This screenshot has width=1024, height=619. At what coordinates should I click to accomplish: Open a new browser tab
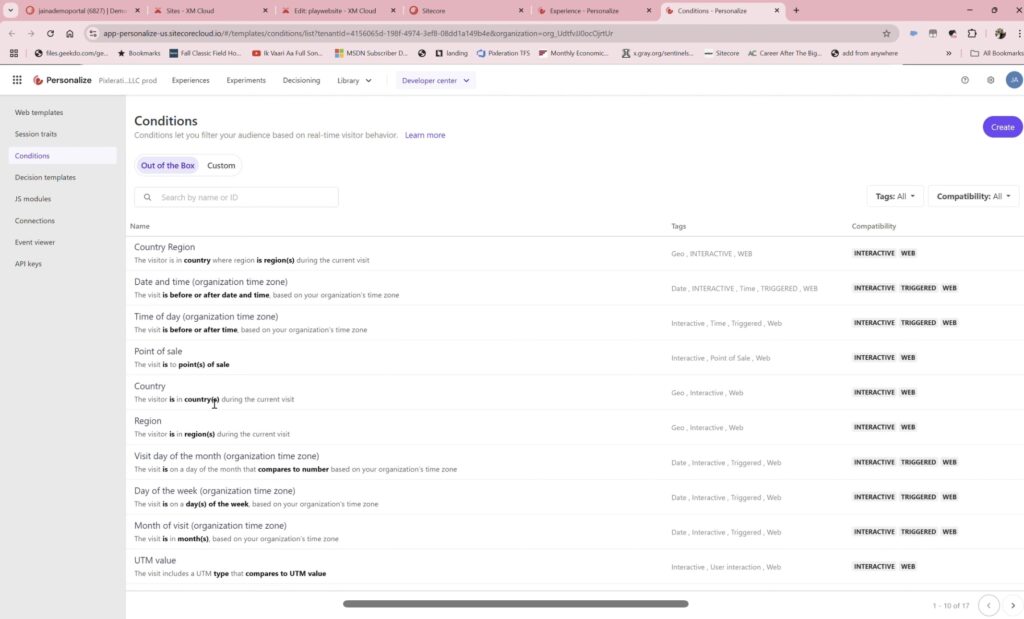(x=796, y=10)
